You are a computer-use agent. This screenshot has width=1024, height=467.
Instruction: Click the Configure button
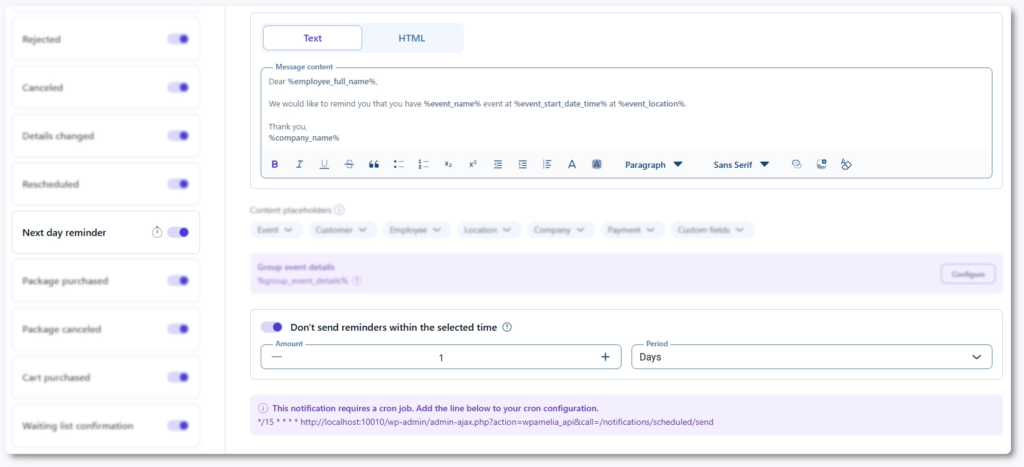click(x=968, y=274)
